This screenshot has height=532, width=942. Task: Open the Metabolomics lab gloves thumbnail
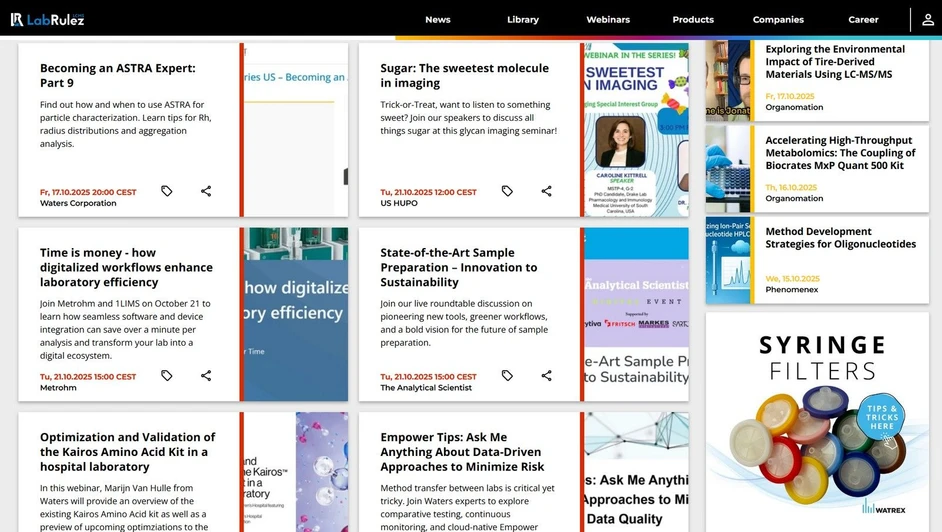click(728, 169)
